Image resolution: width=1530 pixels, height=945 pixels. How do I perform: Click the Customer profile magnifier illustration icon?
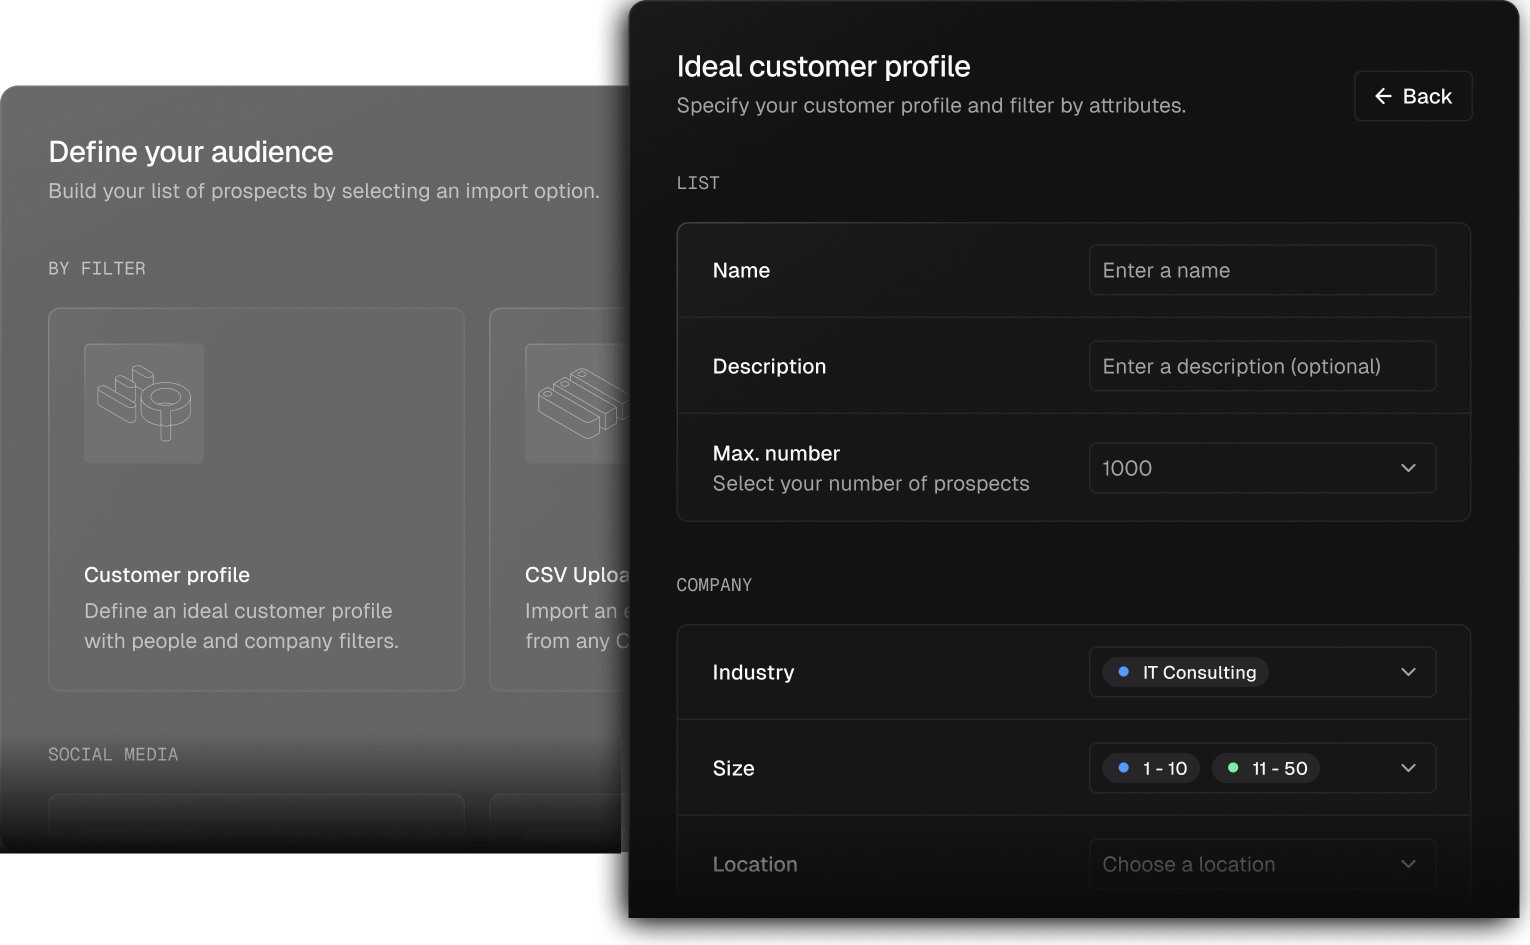[144, 403]
